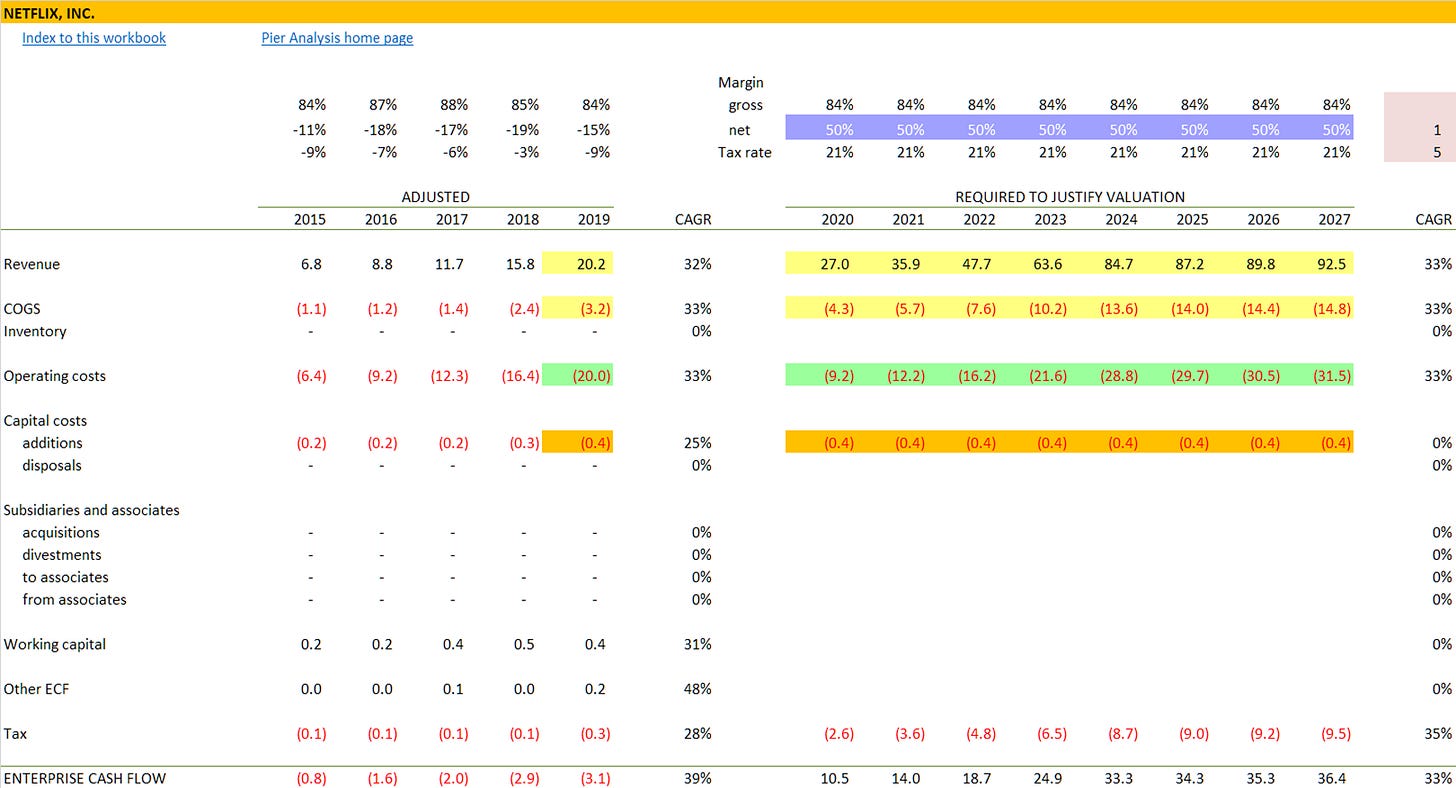1456x788 pixels.
Task: Select the disposals row label
Action: (x=52, y=465)
